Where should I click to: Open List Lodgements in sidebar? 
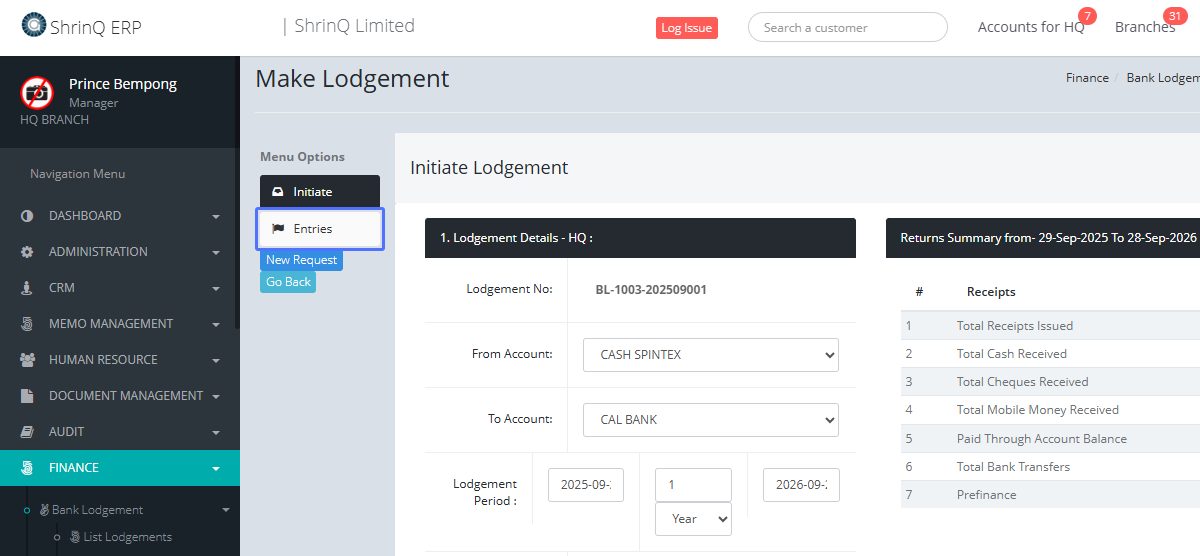127,537
